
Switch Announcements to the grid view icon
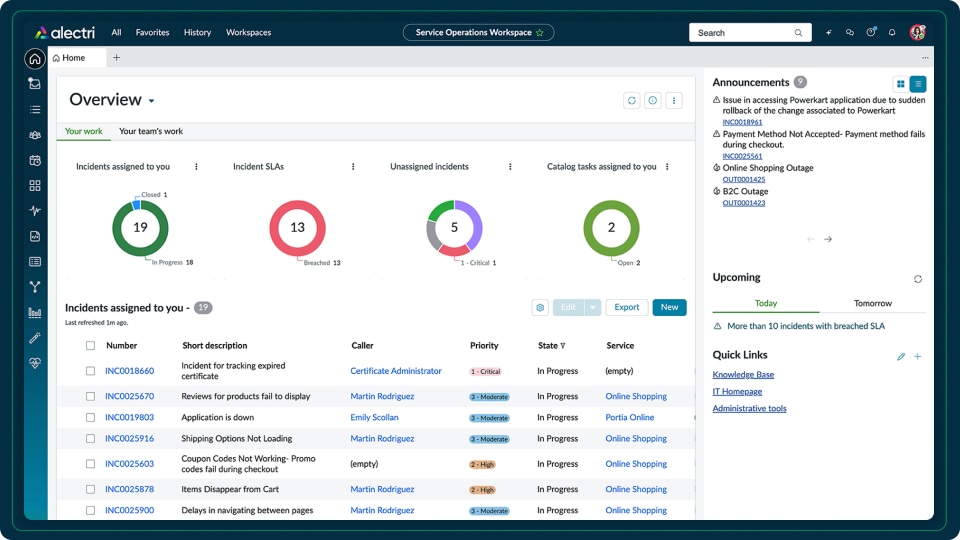(901, 84)
